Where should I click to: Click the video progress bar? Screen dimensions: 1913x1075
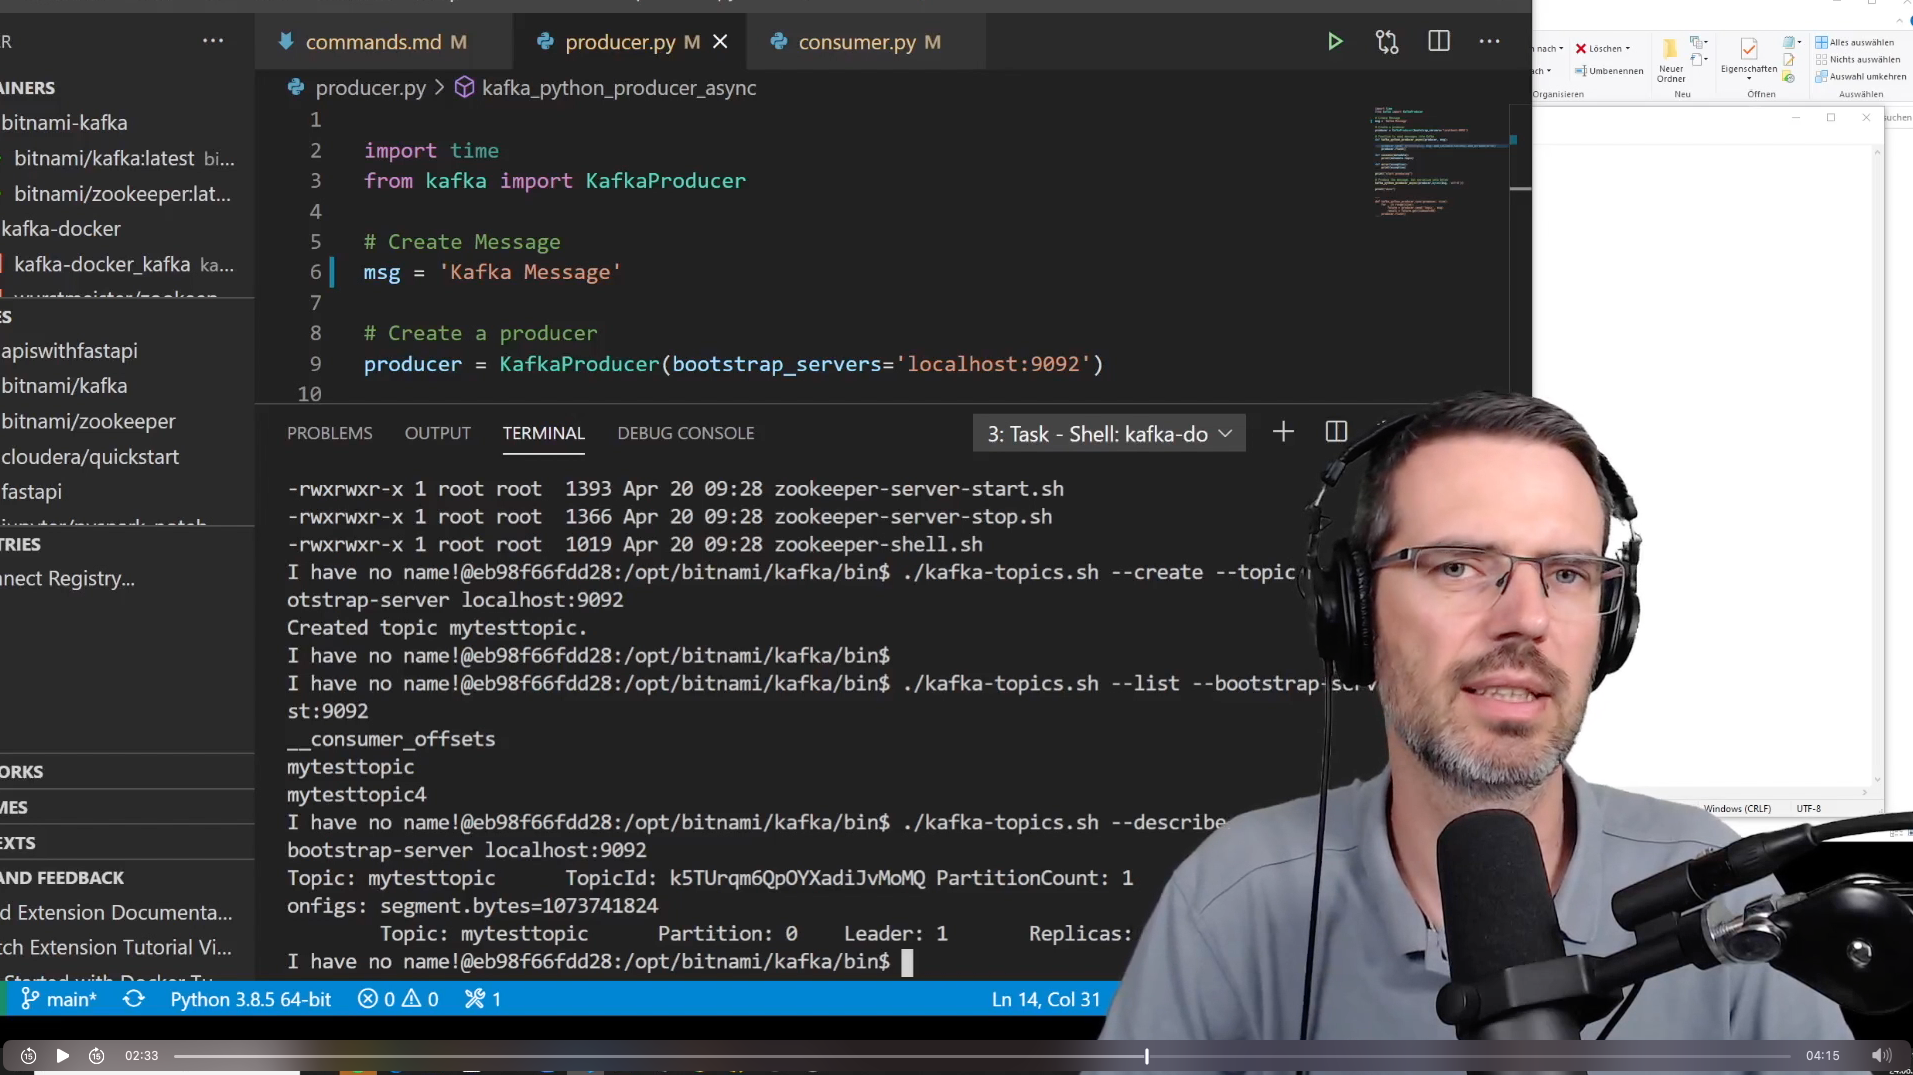(x=982, y=1055)
